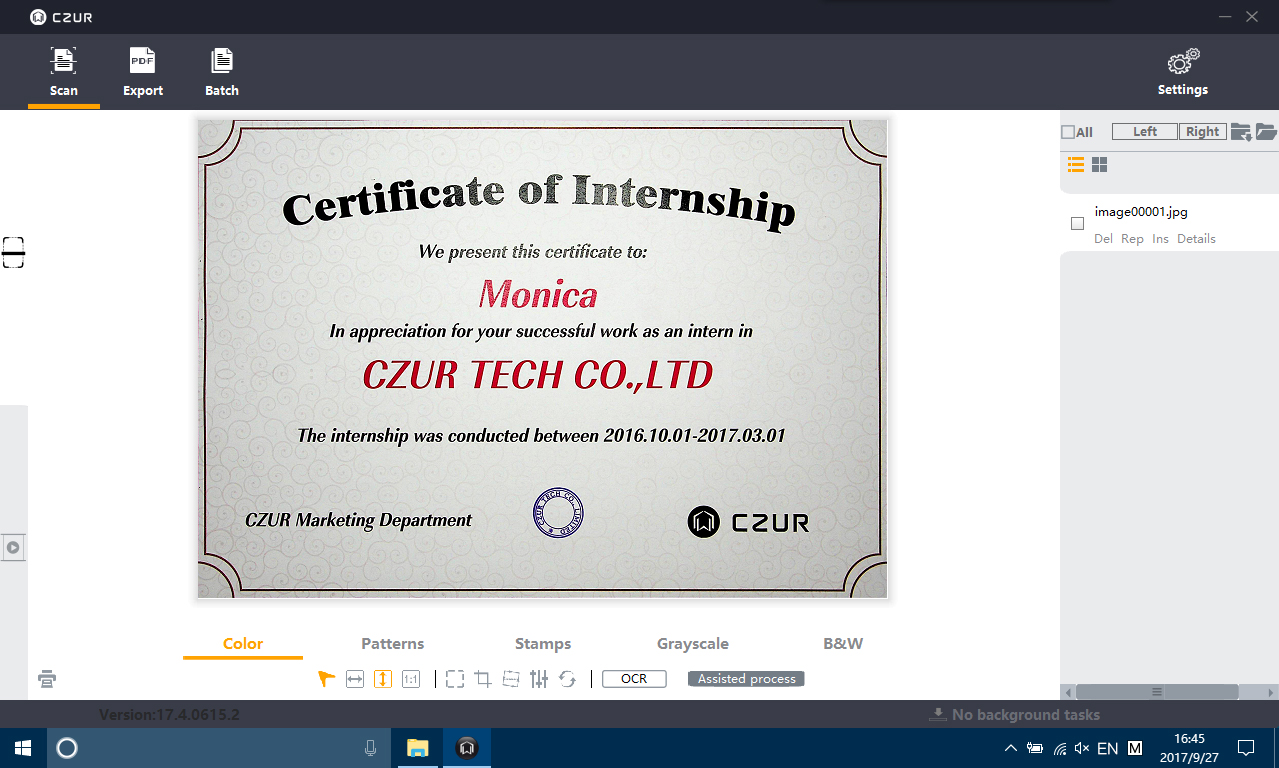Select the Color processing mode
The image size is (1279, 768).
[243, 644]
